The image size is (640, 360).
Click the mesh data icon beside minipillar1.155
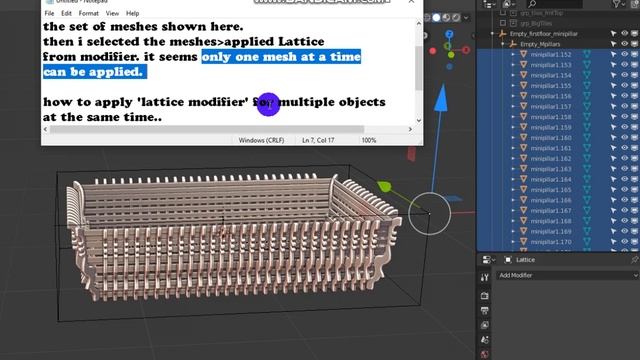tap(587, 86)
